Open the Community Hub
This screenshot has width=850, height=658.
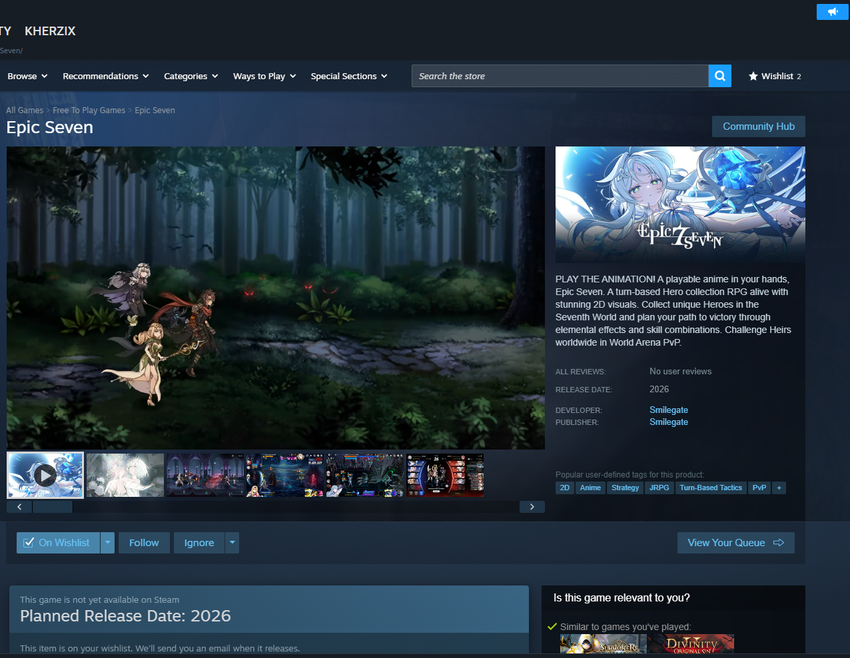point(758,126)
